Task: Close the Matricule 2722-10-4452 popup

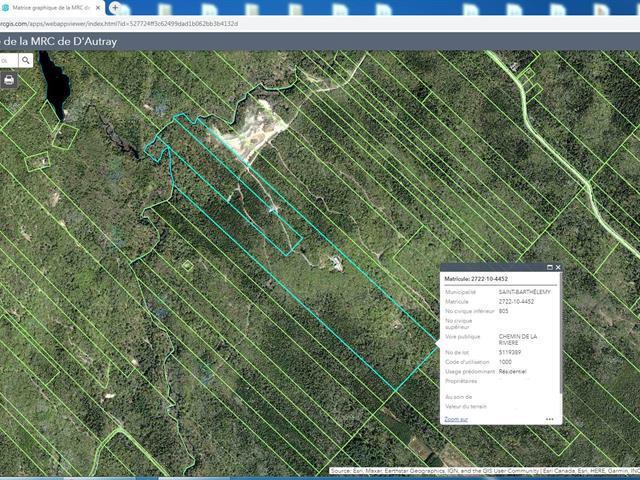Action: point(558,268)
